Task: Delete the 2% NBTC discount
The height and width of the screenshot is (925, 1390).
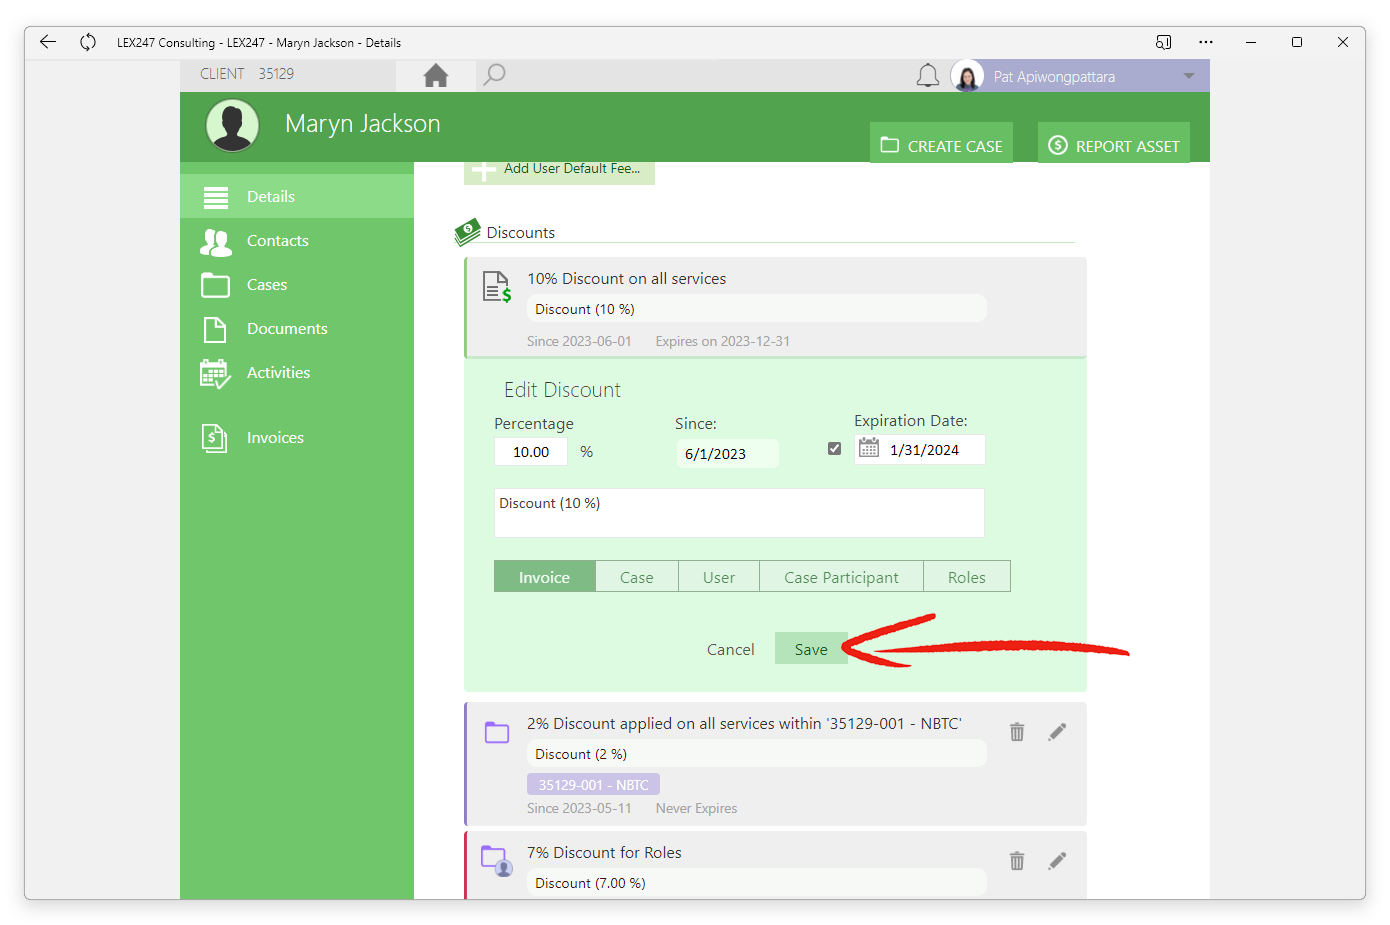Action: coord(1017,732)
